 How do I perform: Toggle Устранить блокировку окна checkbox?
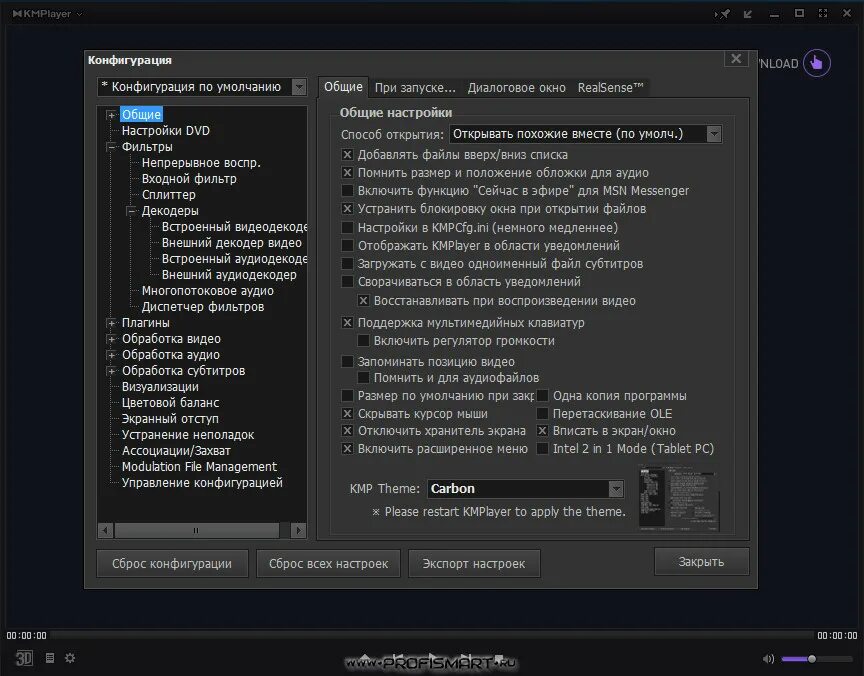tap(347, 209)
